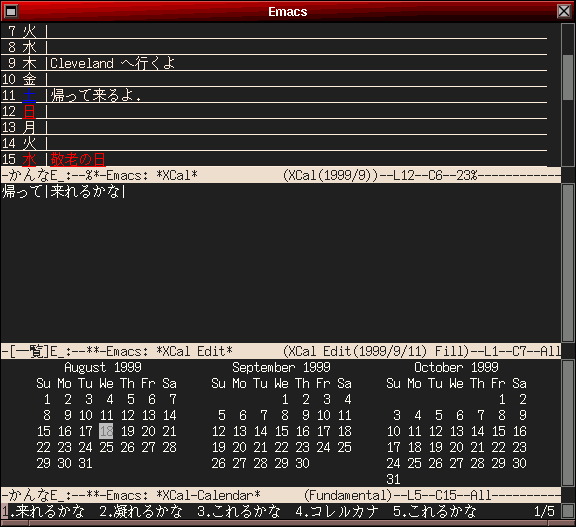Select October 1 in the calendar
Viewport: 576px width, 527px height.
502,399
